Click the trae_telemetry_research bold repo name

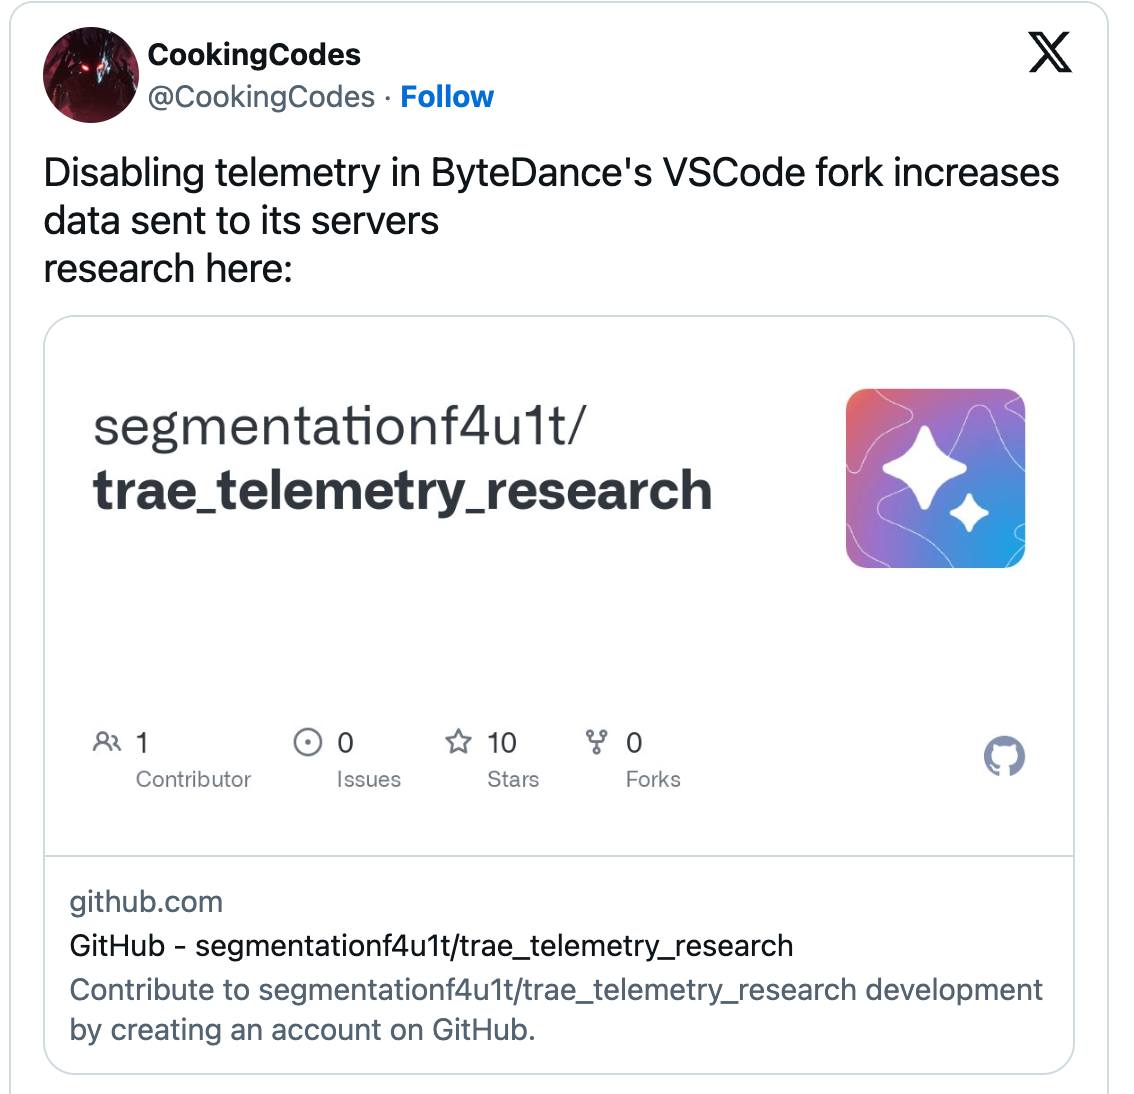pos(403,491)
